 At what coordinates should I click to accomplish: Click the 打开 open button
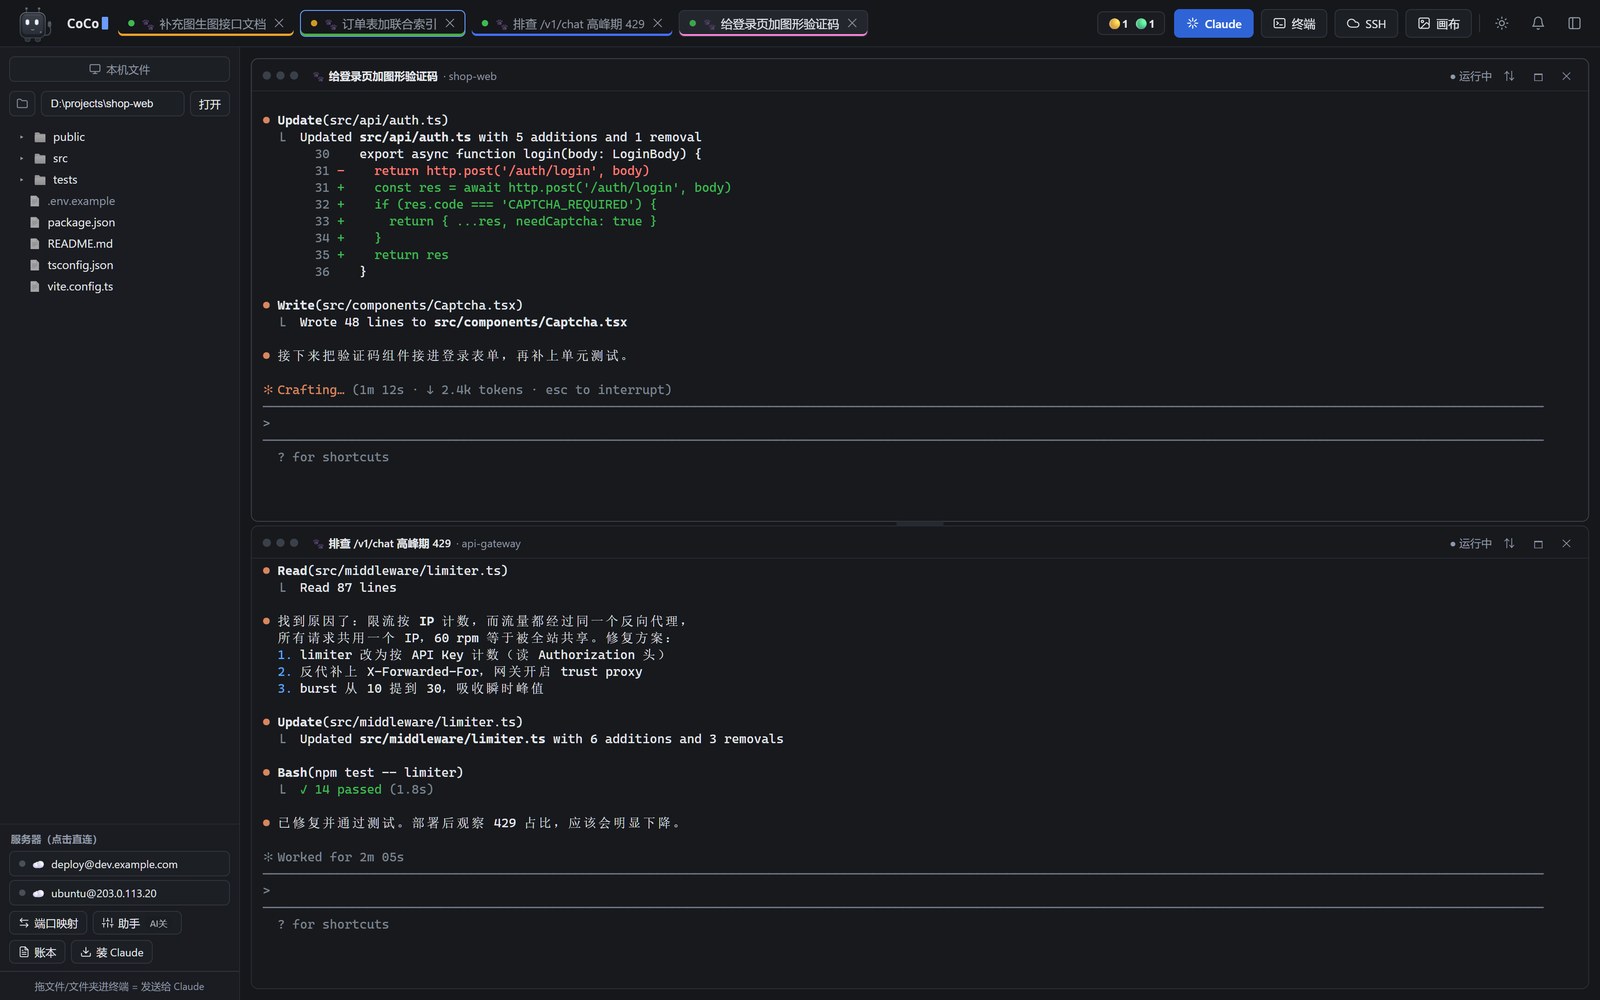pyautogui.click(x=210, y=104)
